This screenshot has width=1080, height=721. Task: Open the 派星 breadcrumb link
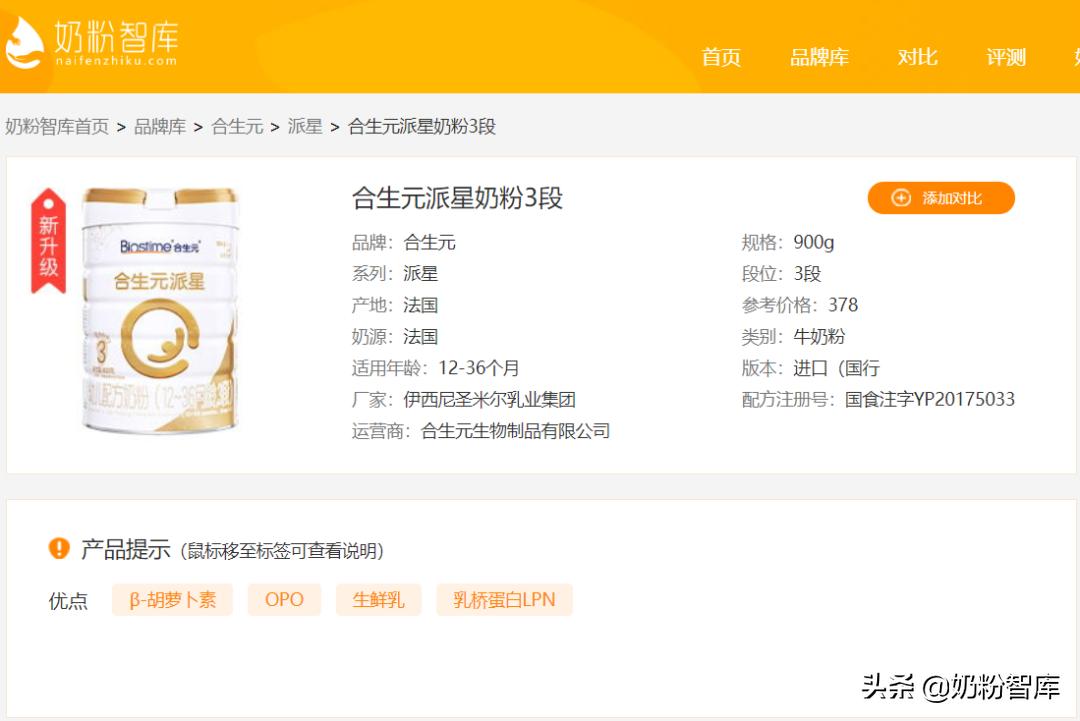306,127
